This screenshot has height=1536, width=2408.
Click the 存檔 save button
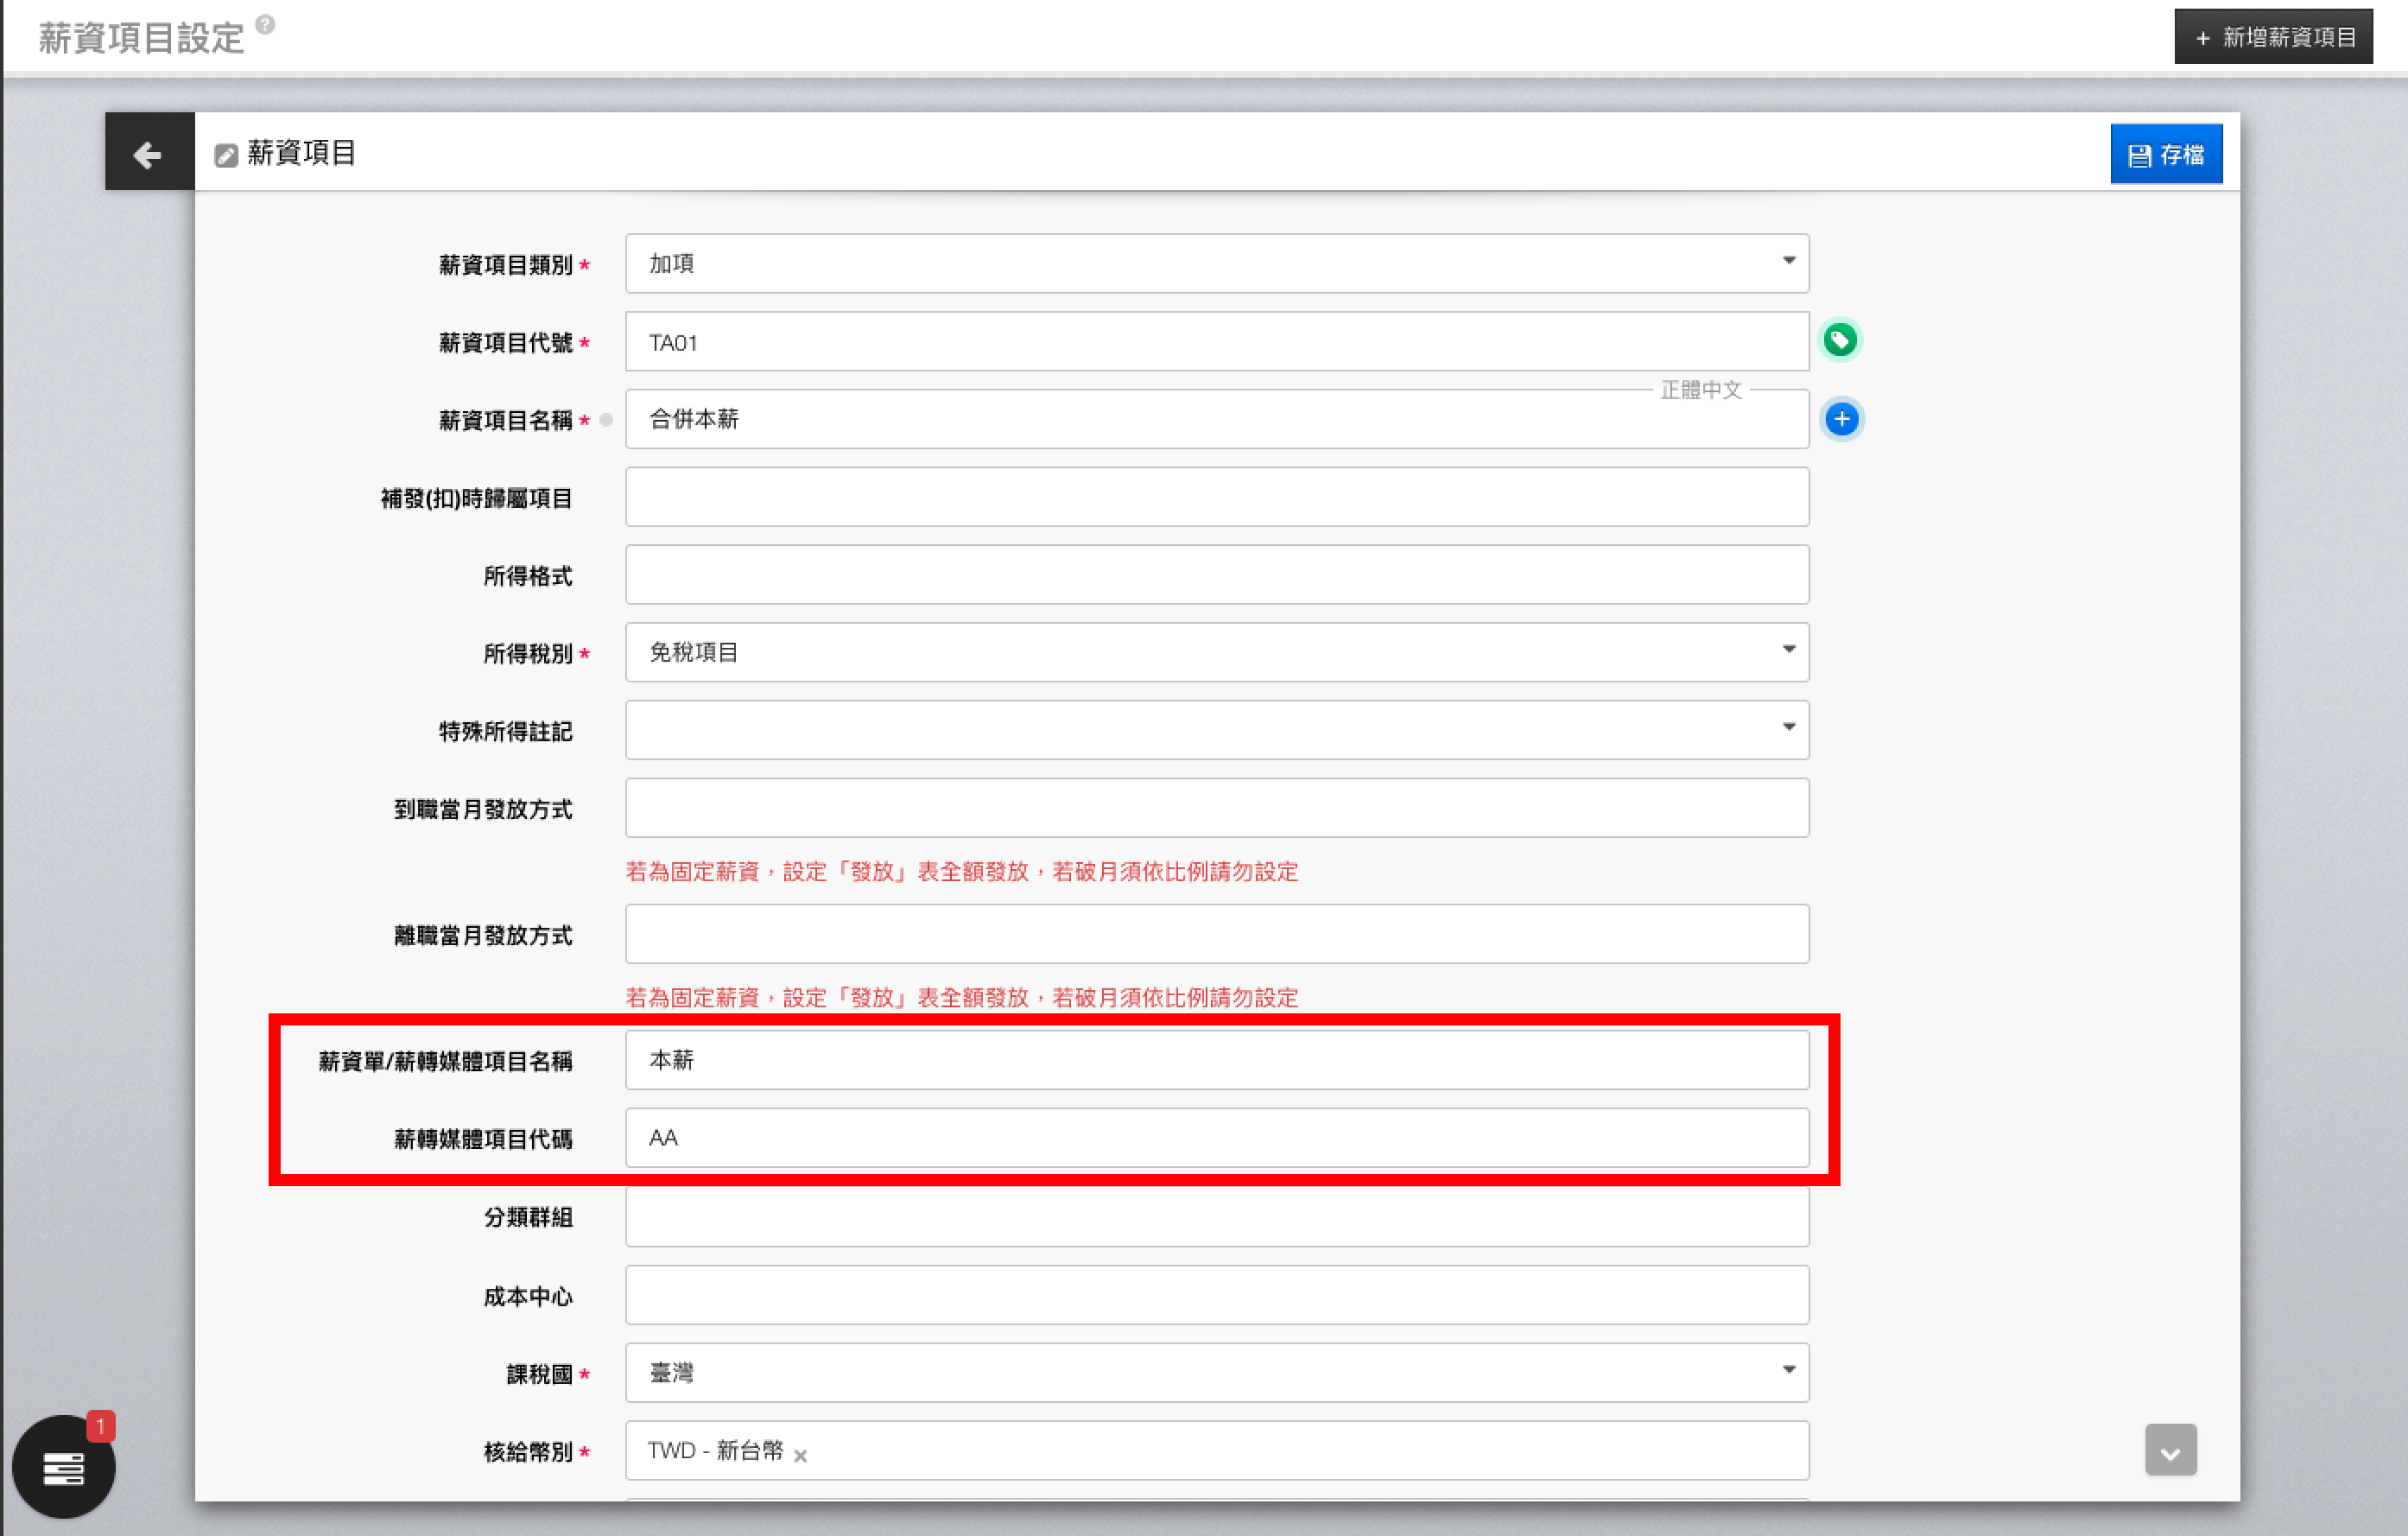point(2165,154)
